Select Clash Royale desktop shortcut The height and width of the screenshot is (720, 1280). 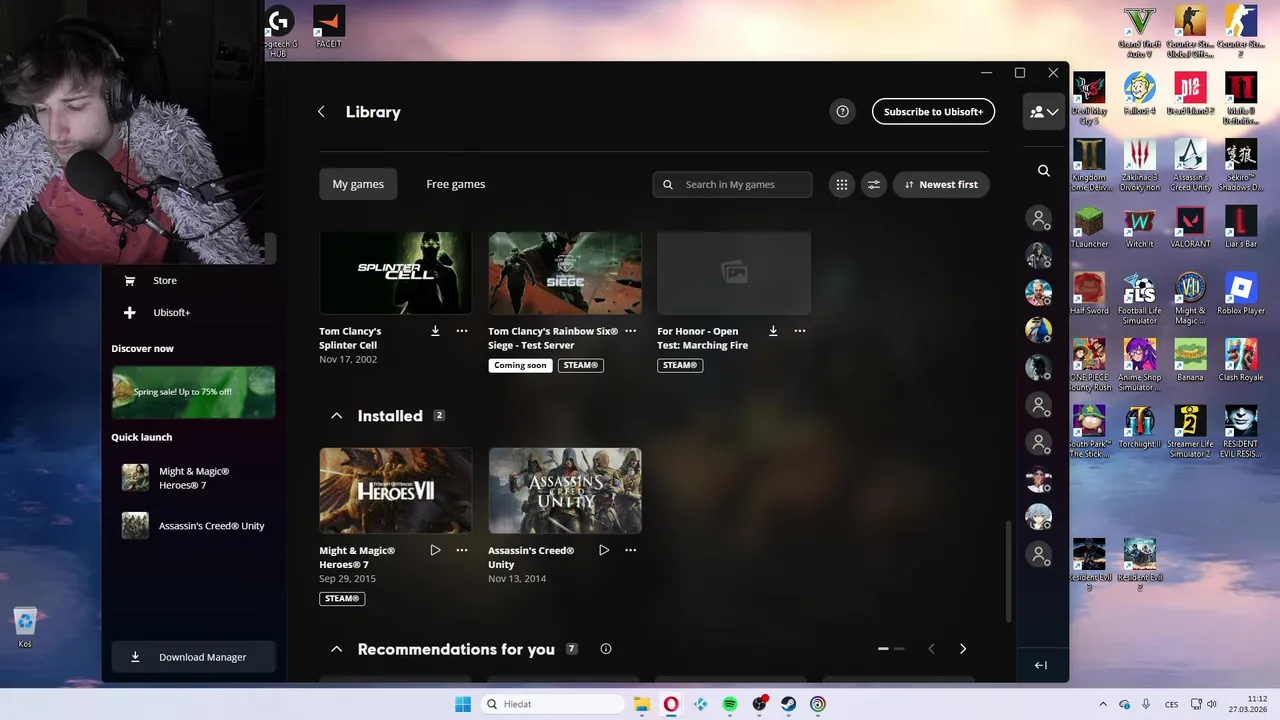[1240, 361]
